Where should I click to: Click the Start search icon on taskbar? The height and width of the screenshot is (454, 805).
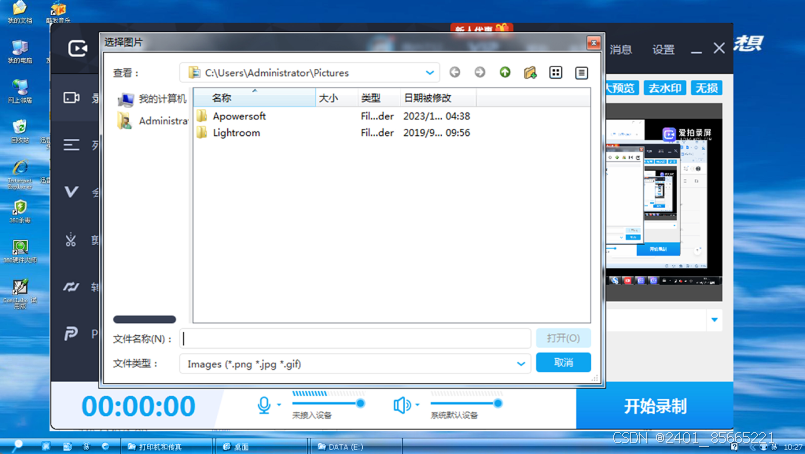tap(17, 446)
